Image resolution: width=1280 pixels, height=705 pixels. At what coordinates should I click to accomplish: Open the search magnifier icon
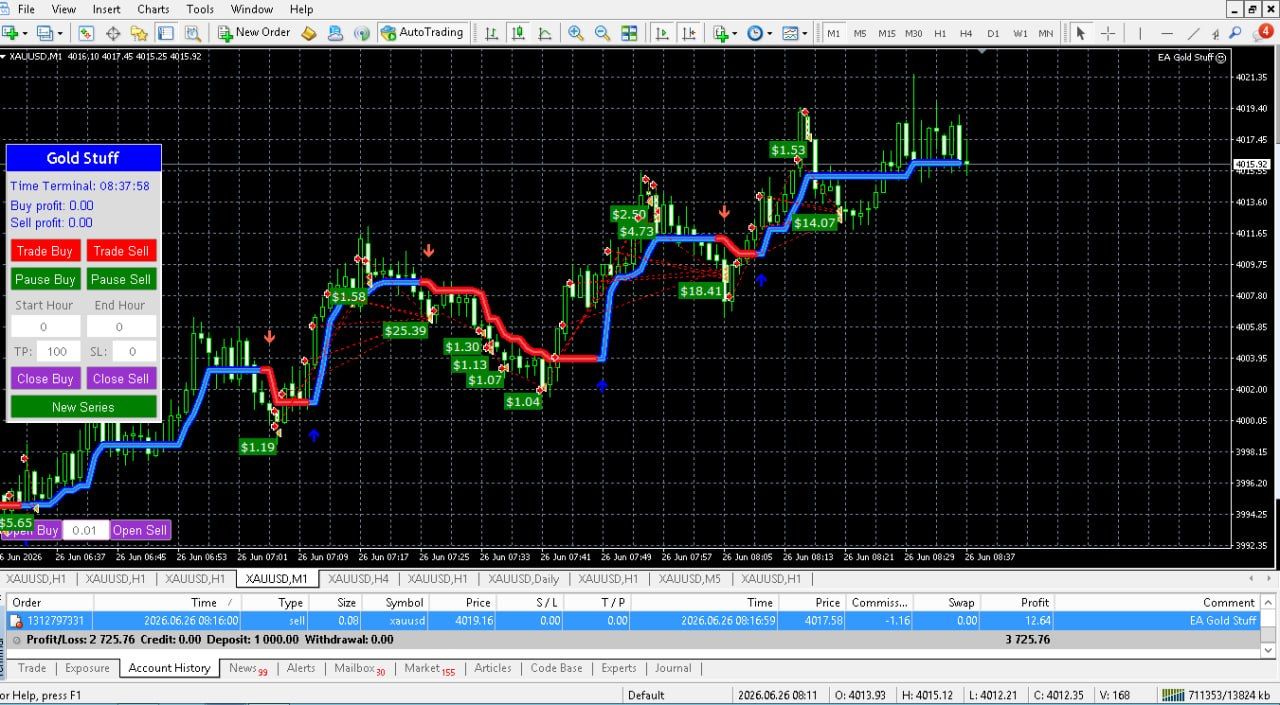click(x=1236, y=33)
